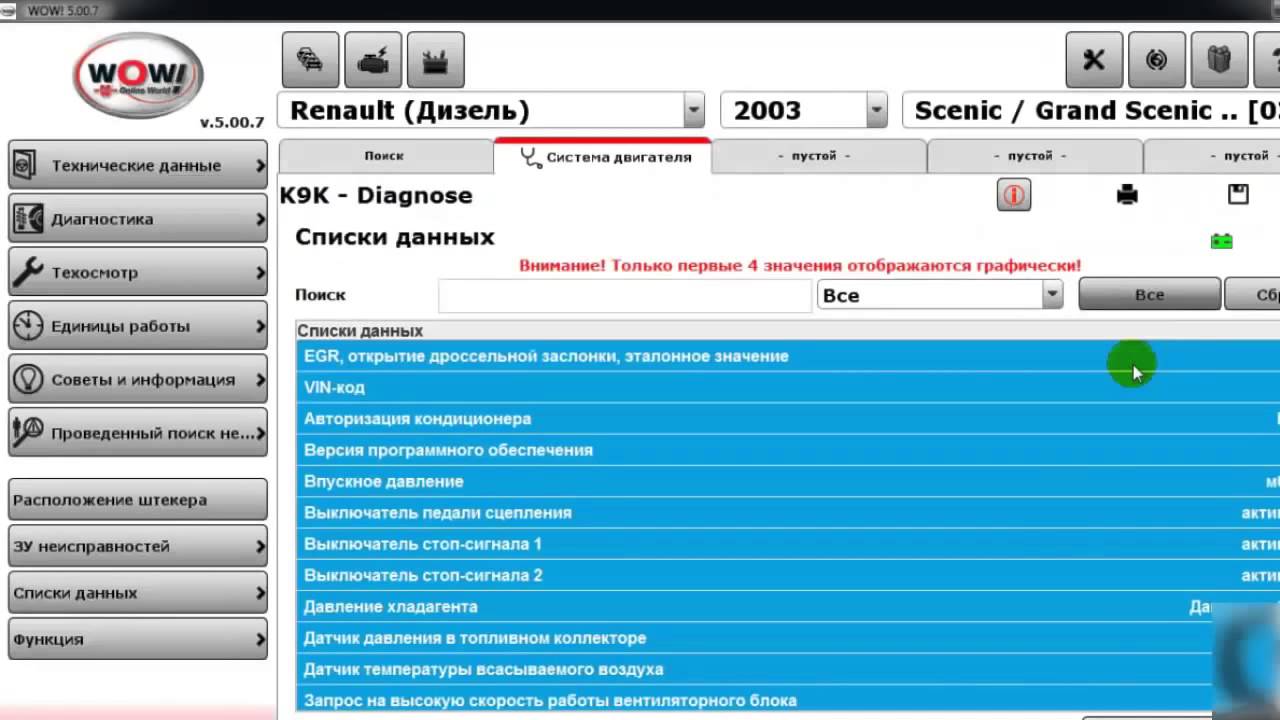This screenshot has width=1280, height=720.
Task: Switch to the Поиск tab
Action: click(x=385, y=156)
